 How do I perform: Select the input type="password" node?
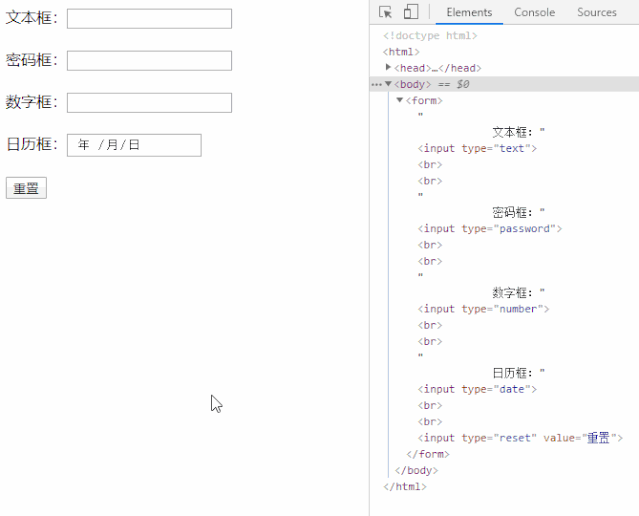coord(489,229)
